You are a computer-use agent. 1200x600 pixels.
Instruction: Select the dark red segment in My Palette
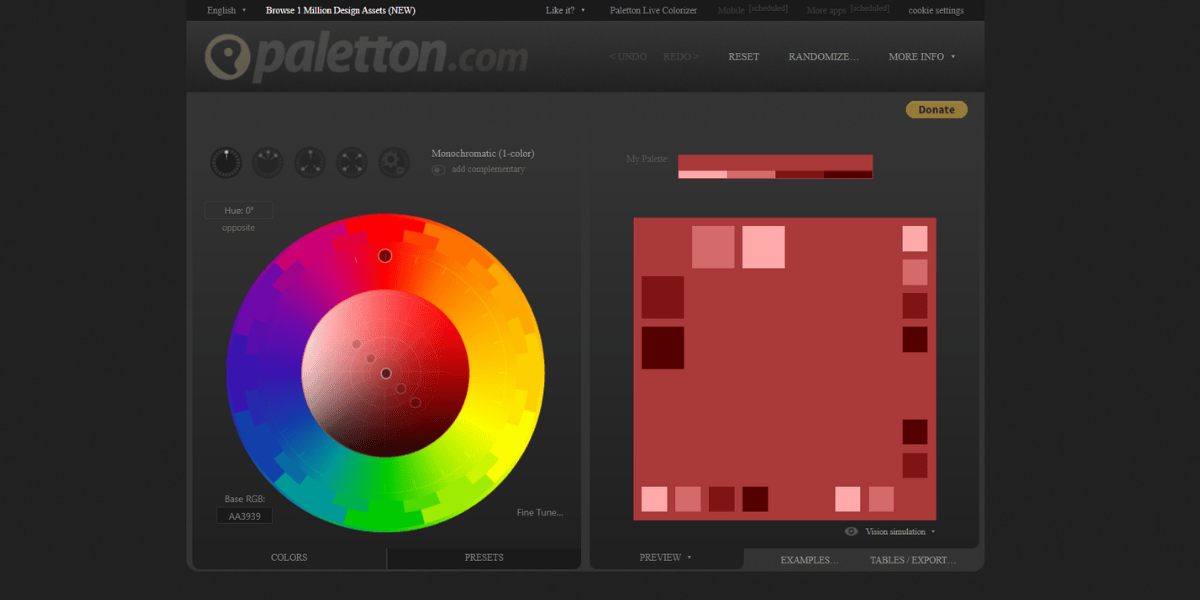pos(800,175)
